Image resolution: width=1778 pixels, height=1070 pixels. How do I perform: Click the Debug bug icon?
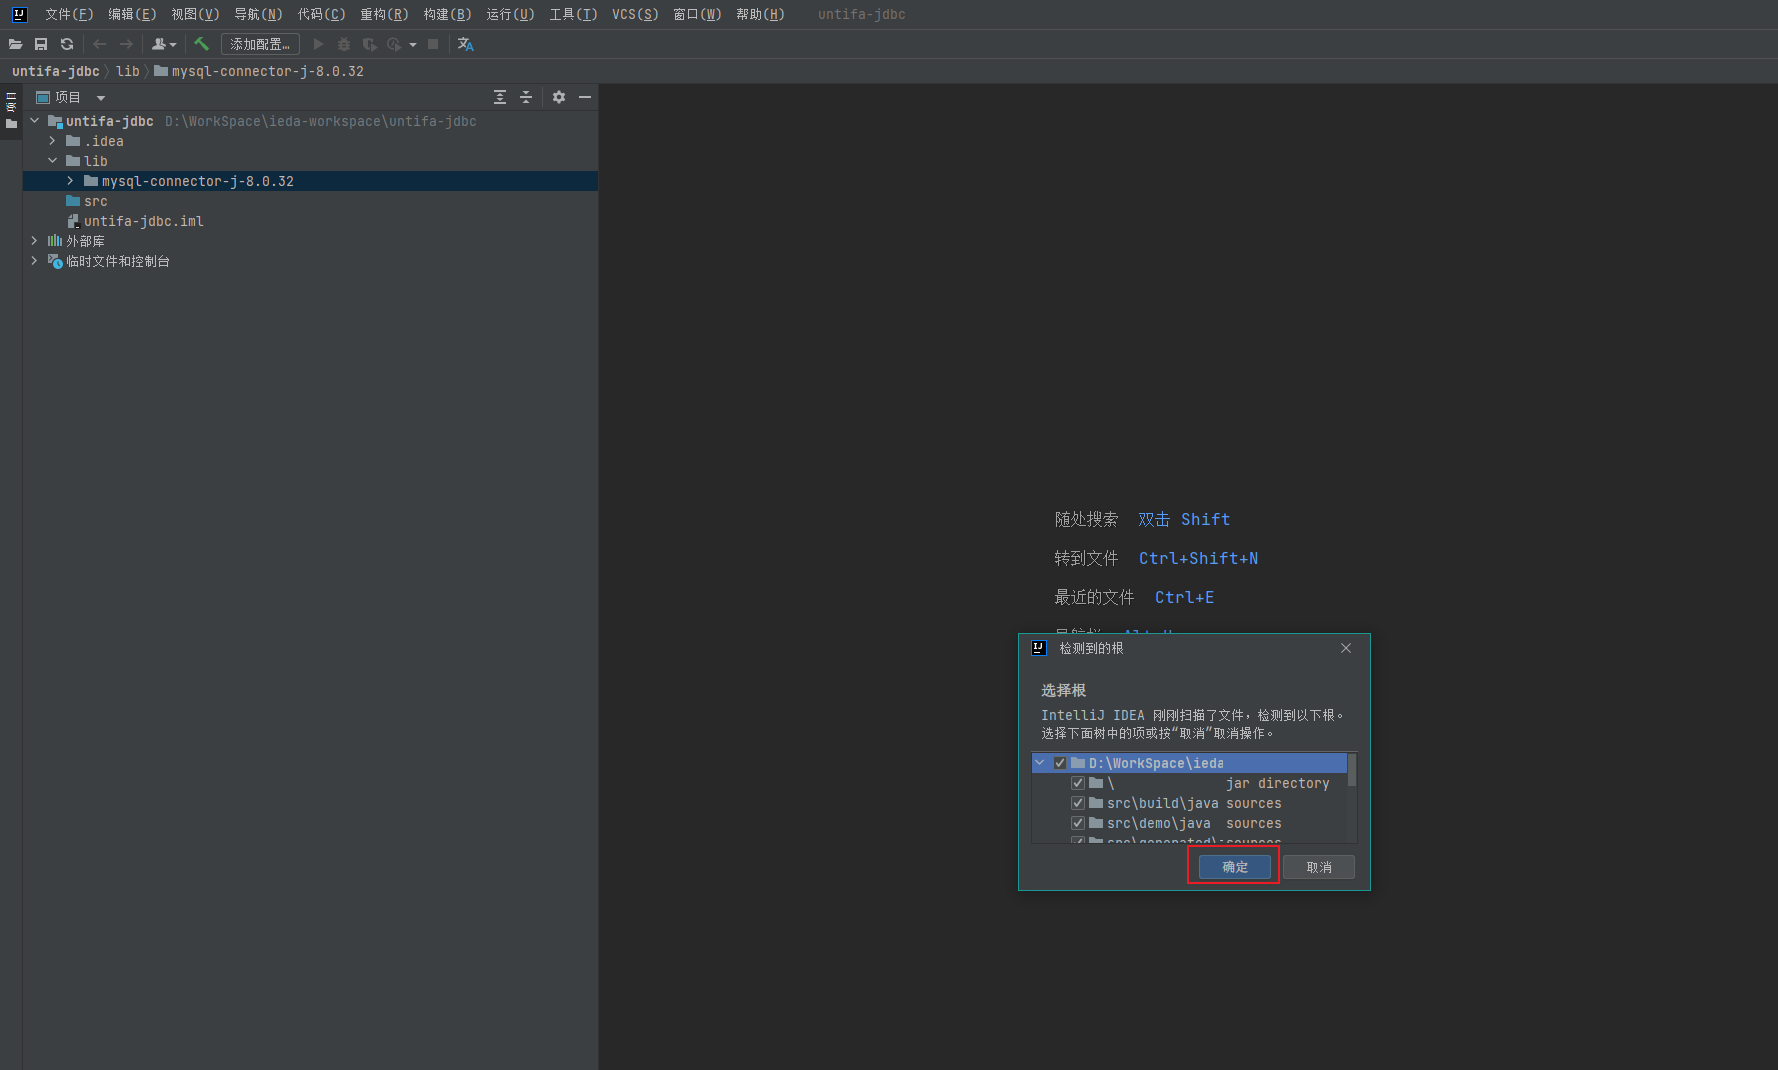[x=344, y=44]
